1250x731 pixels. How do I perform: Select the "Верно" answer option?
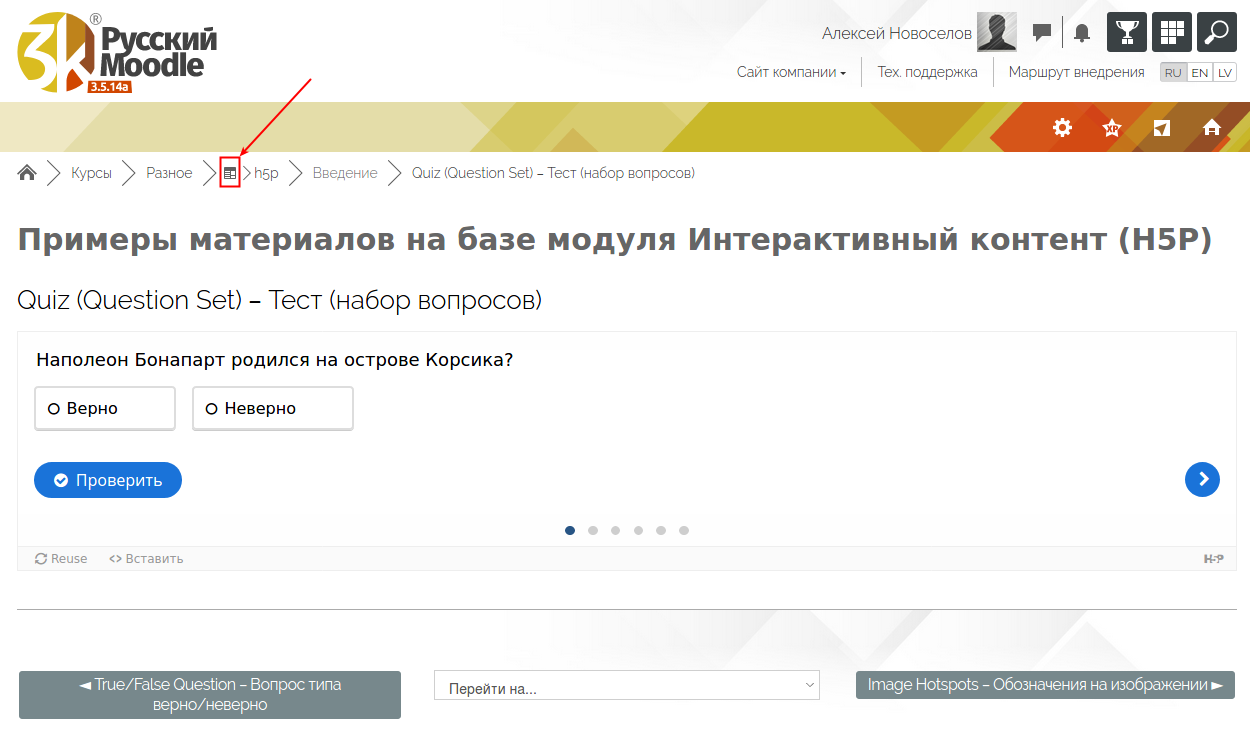coord(105,408)
